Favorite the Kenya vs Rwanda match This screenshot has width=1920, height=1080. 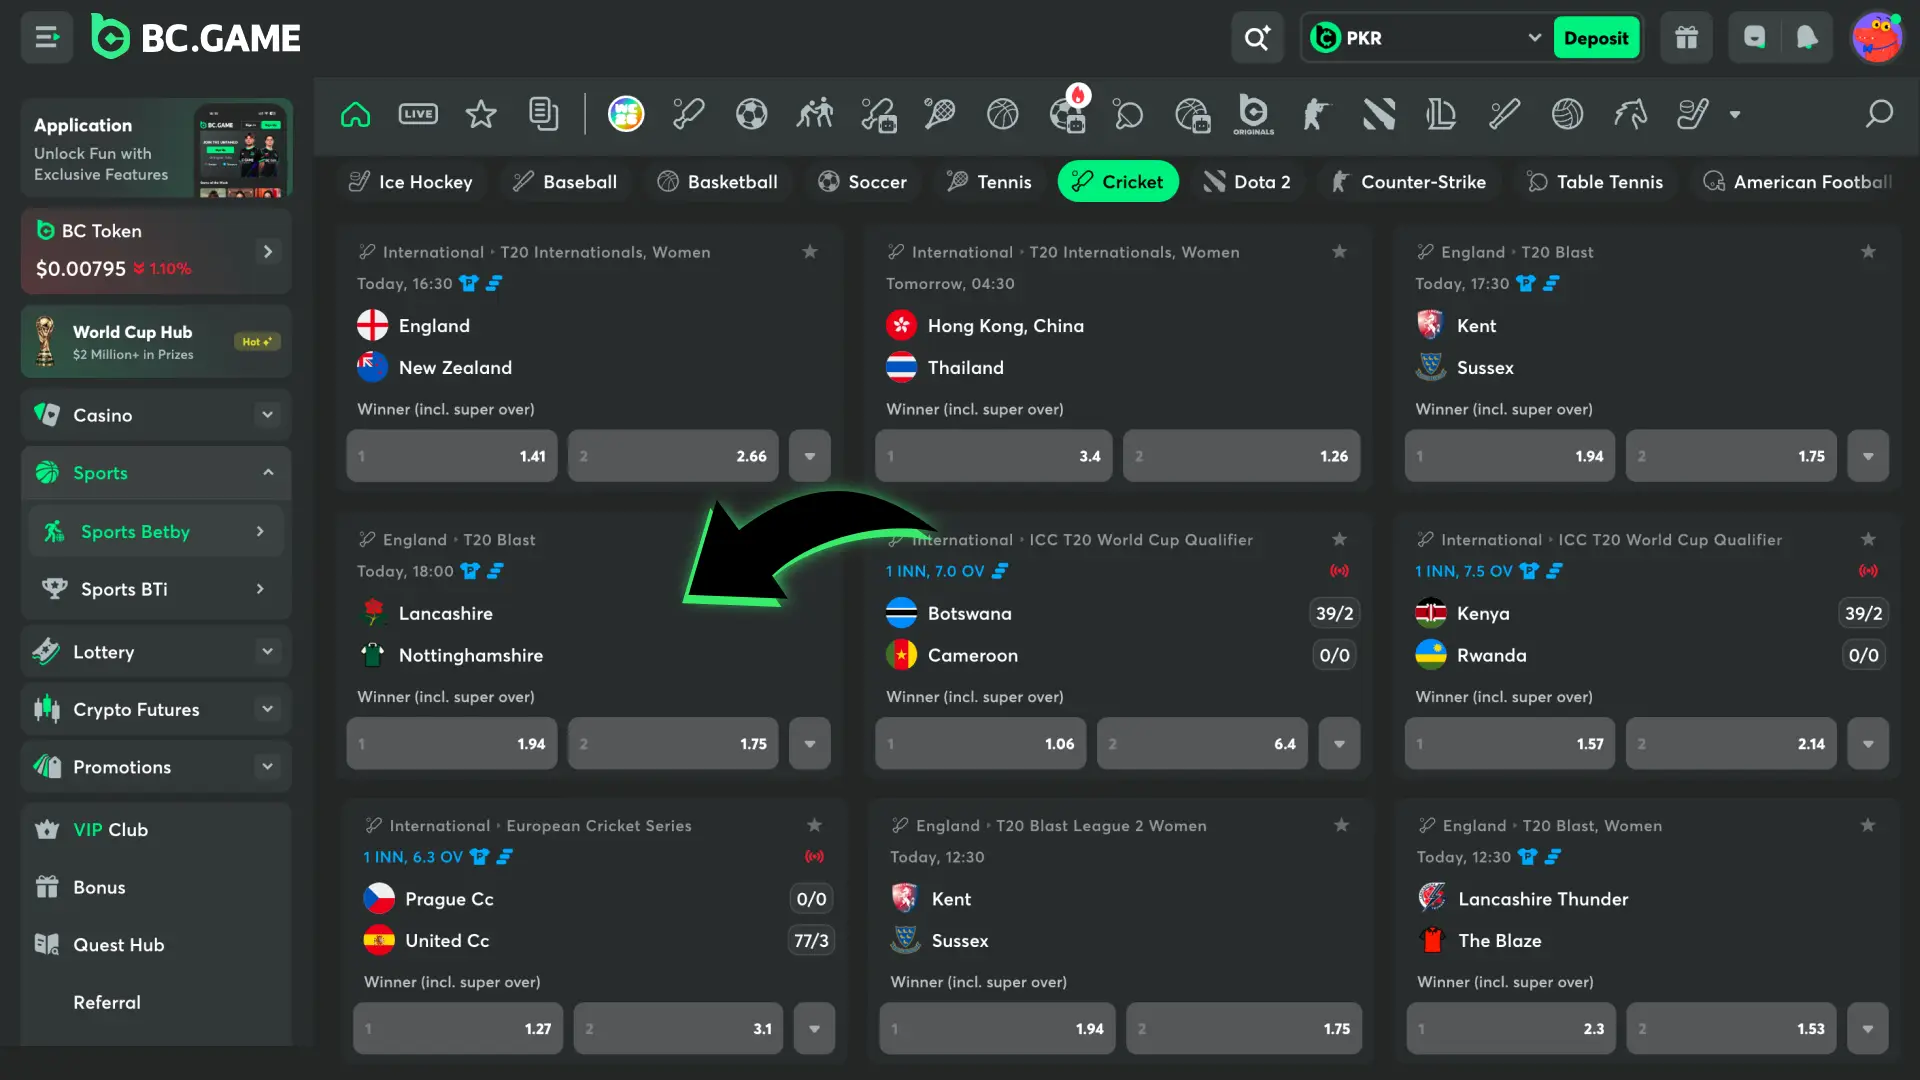[x=1868, y=539]
